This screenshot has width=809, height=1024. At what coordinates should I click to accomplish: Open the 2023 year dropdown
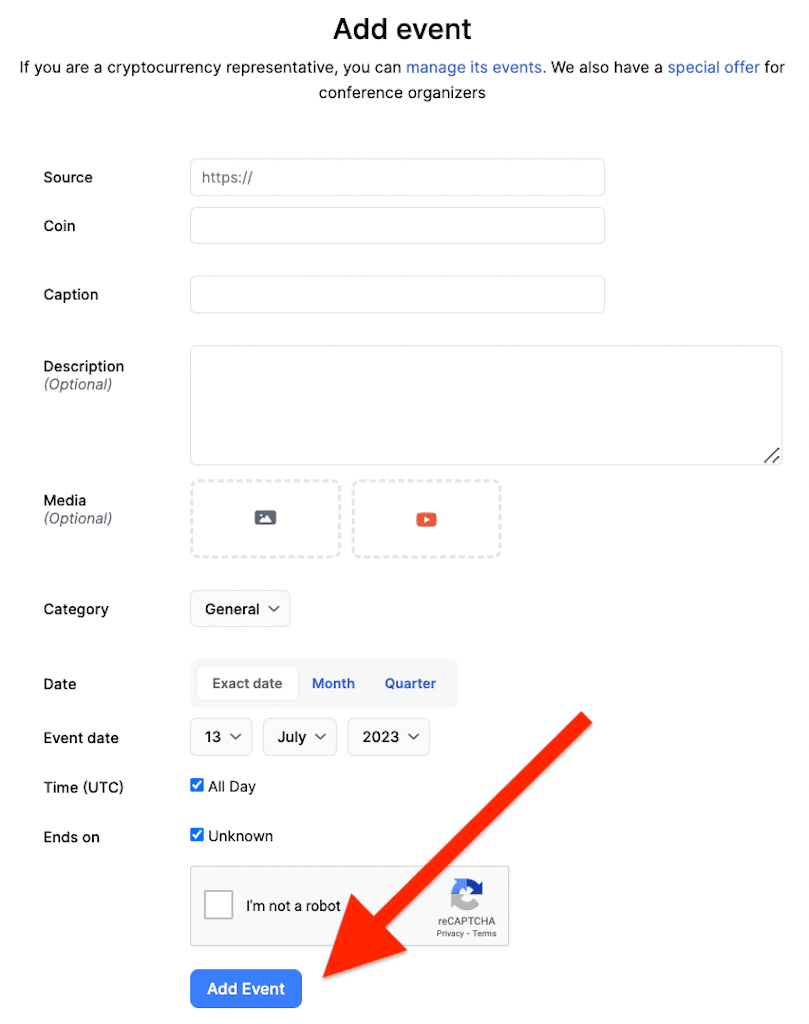coord(389,737)
